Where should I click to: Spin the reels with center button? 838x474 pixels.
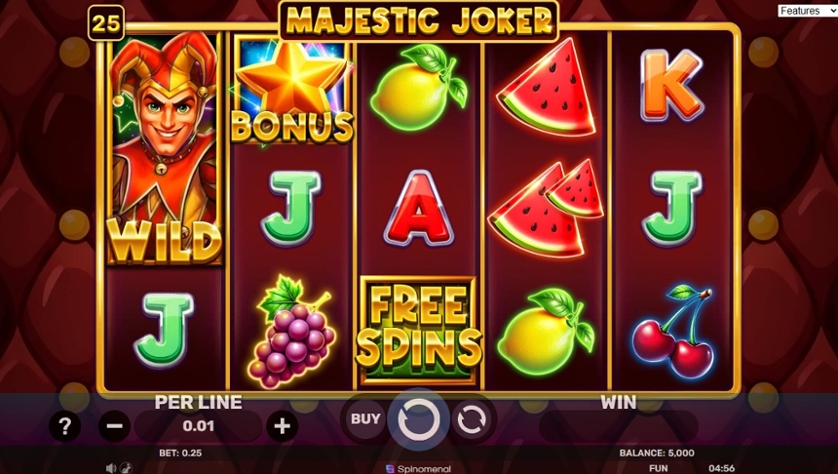pos(418,419)
